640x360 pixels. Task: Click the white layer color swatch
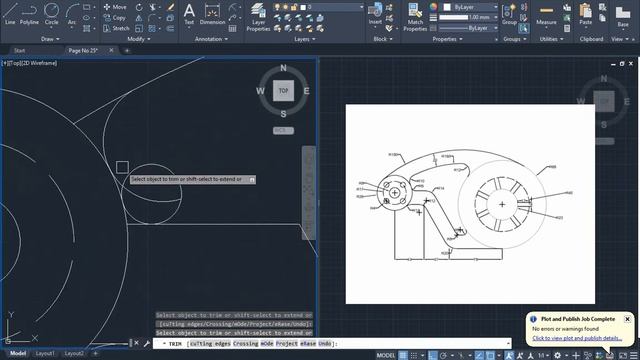pos(303,7)
